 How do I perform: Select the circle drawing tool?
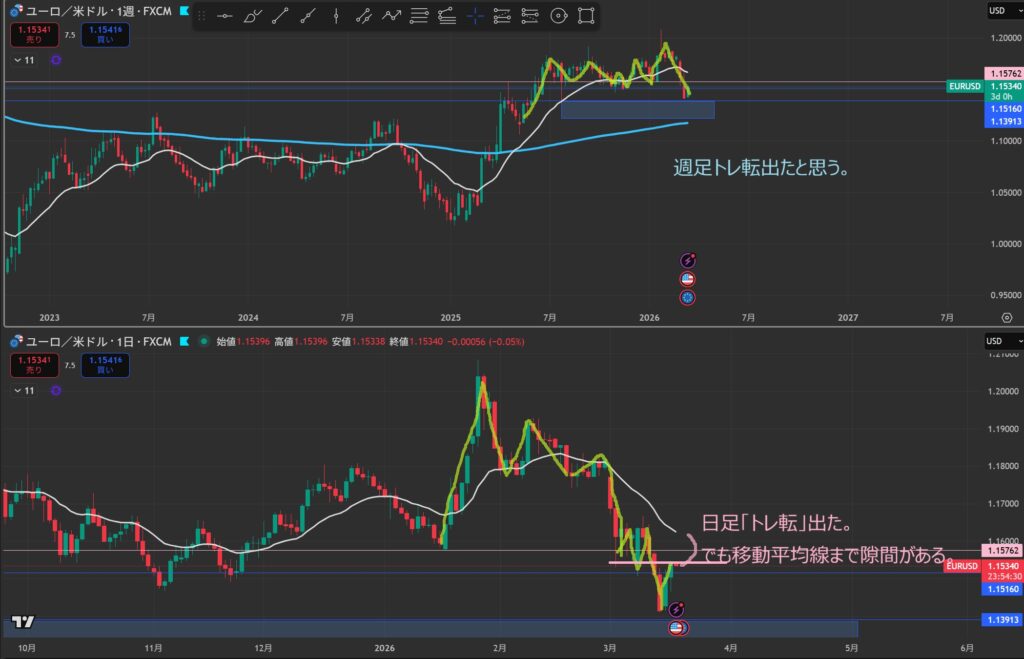pyautogui.click(x=558, y=15)
